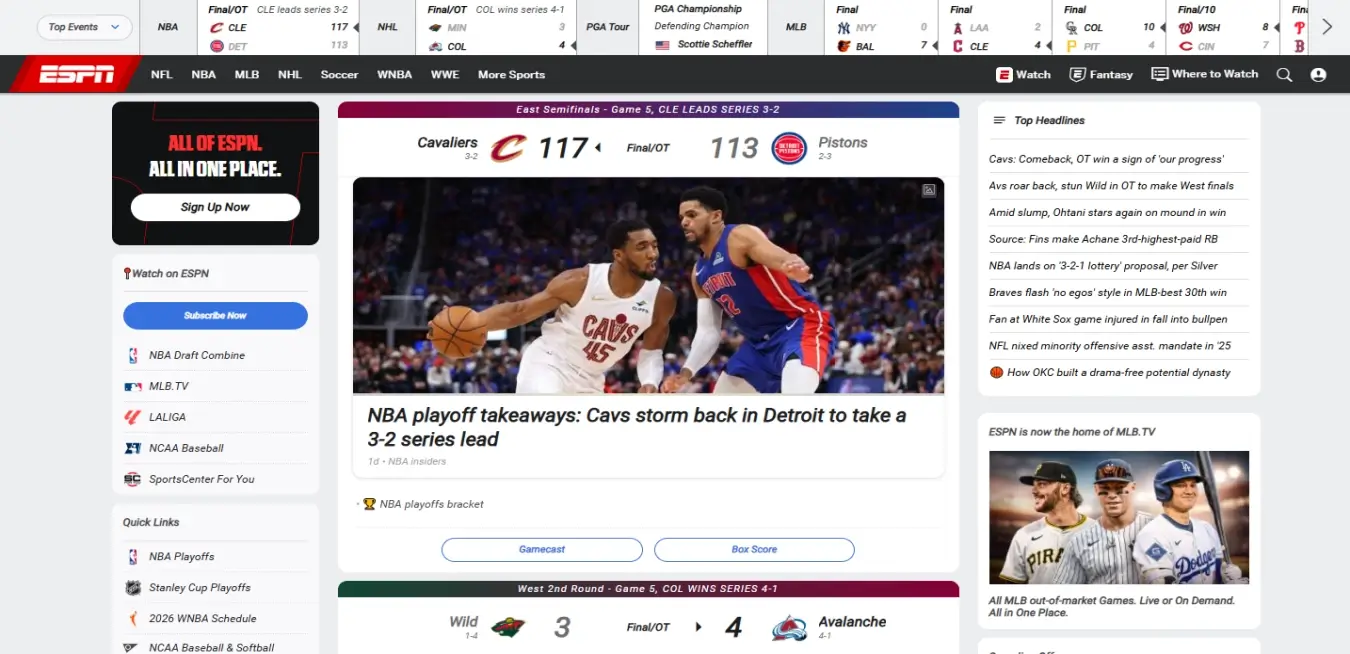Open 'Amid slump, Ohtani stars again' headline
Screen dimensions: 1350x654
click(1107, 212)
